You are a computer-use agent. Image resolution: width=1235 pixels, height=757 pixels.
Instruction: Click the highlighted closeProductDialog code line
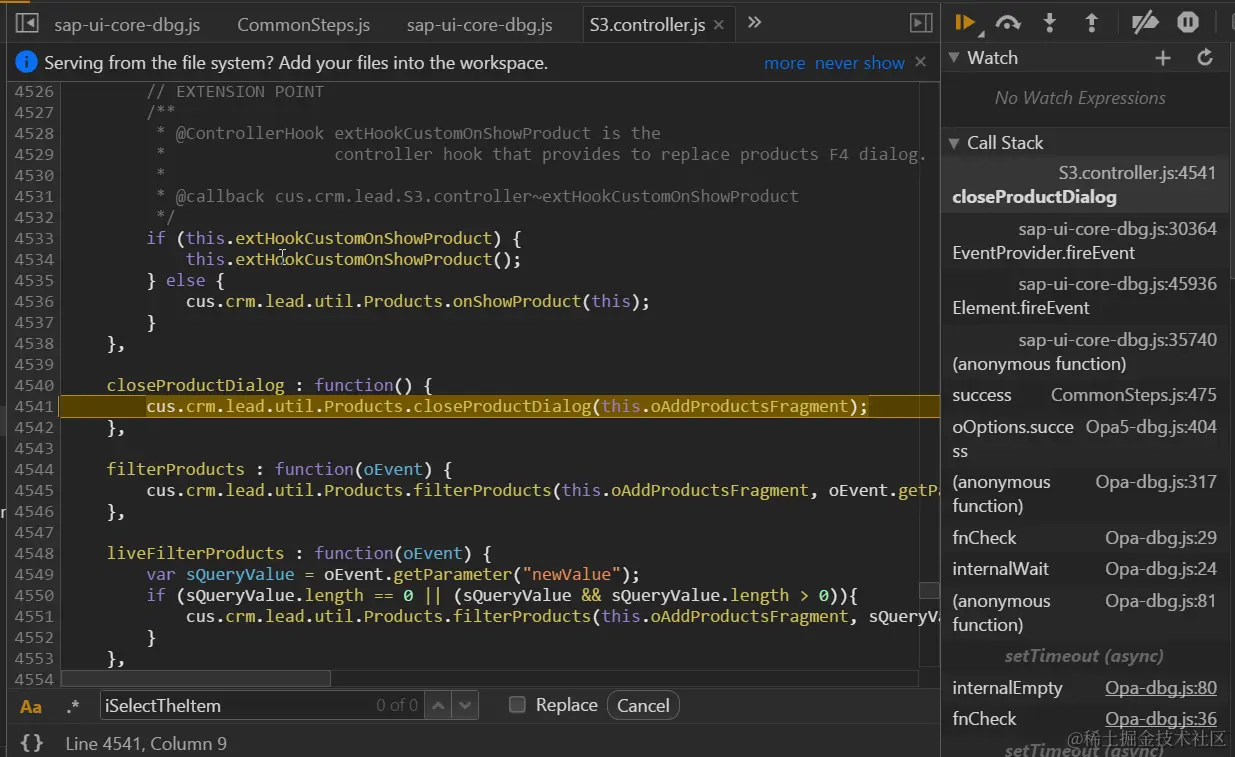pos(500,406)
